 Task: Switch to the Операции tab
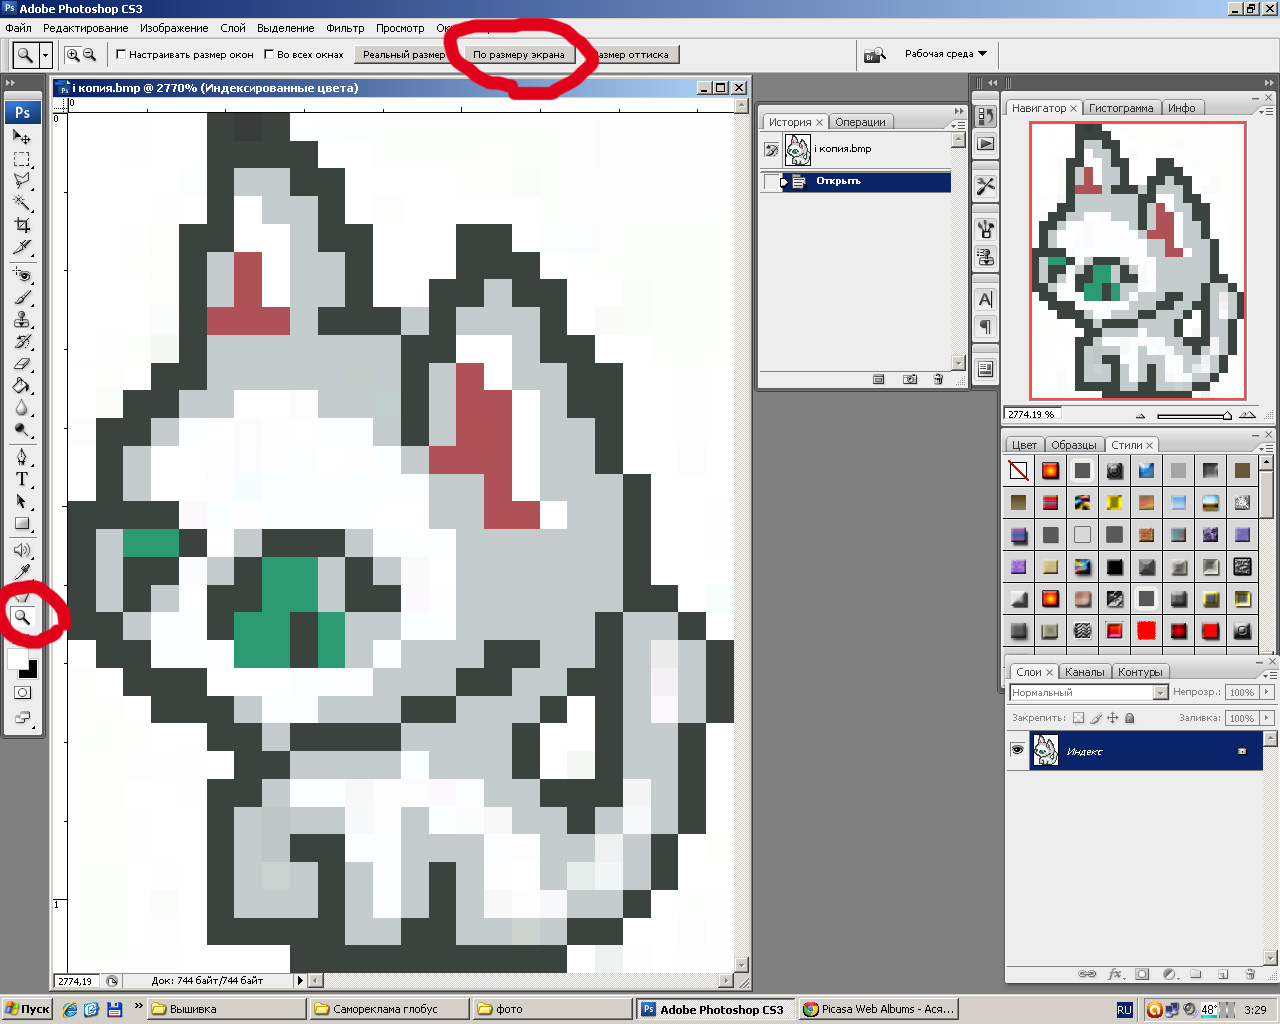(x=860, y=122)
